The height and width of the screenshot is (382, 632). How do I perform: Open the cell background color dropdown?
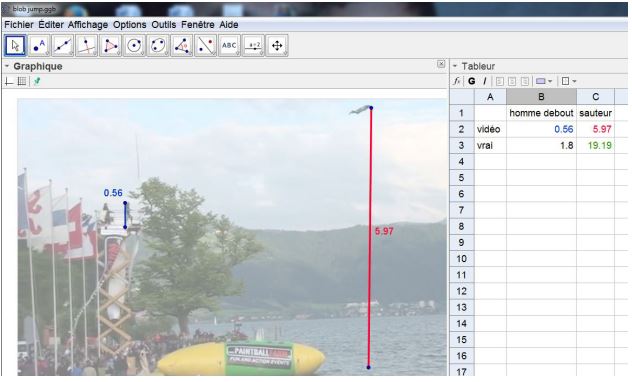pyautogui.click(x=550, y=81)
